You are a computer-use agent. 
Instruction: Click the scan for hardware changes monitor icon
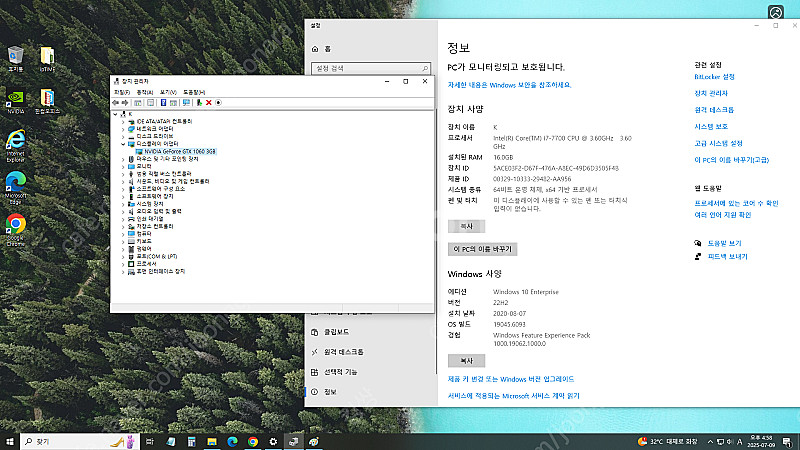tap(186, 103)
